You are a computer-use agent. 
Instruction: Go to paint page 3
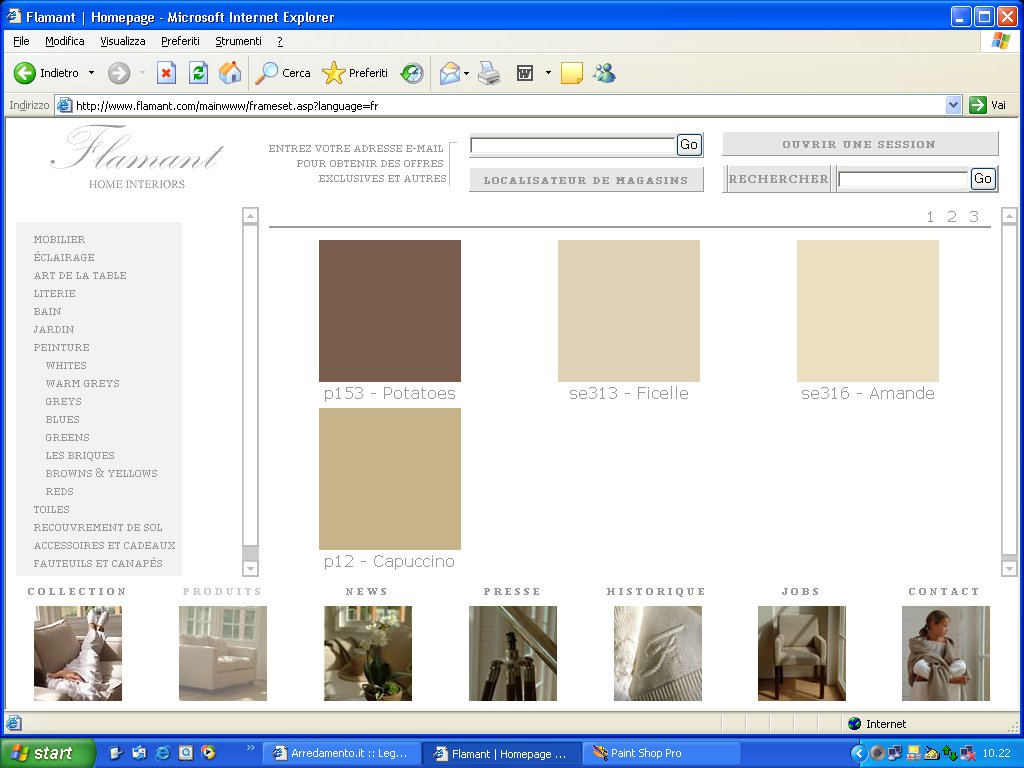pyautogui.click(x=974, y=217)
